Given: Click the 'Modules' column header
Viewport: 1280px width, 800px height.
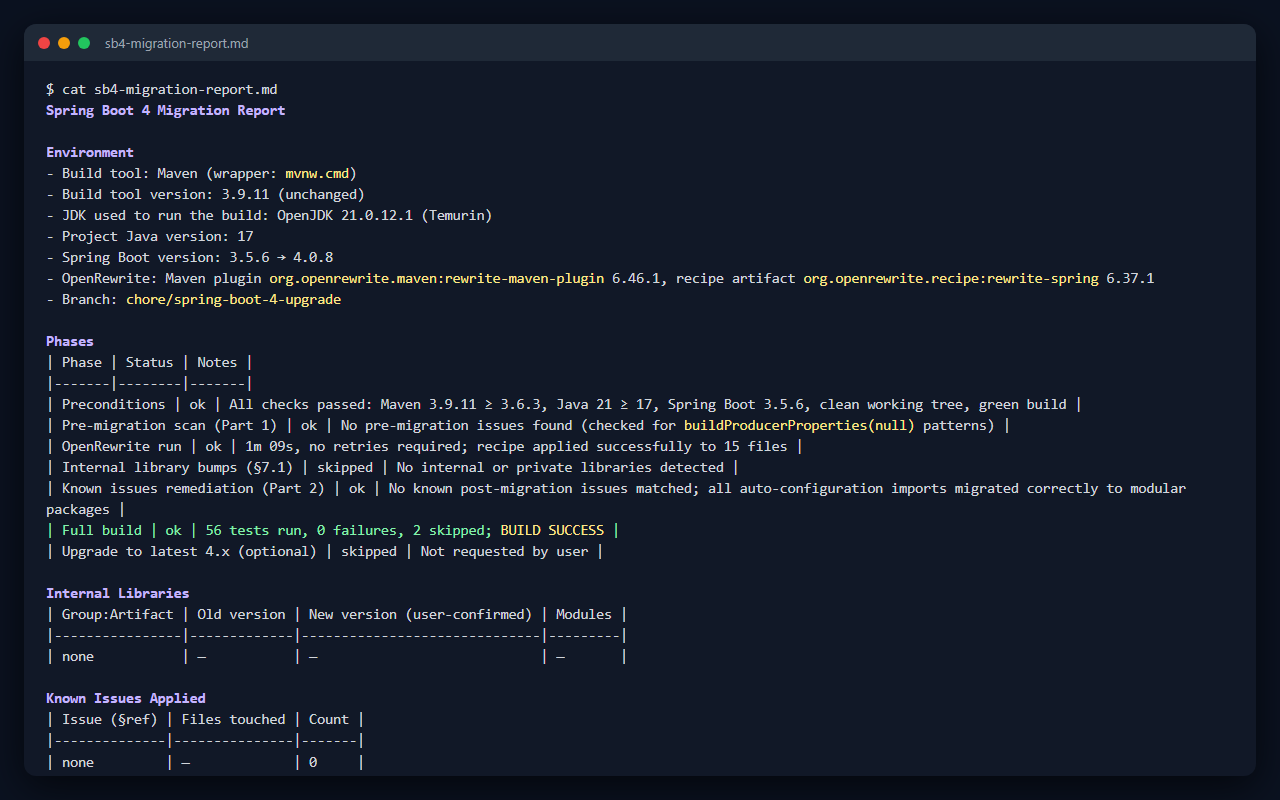Looking at the screenshot, I should (x=584, y=614).
